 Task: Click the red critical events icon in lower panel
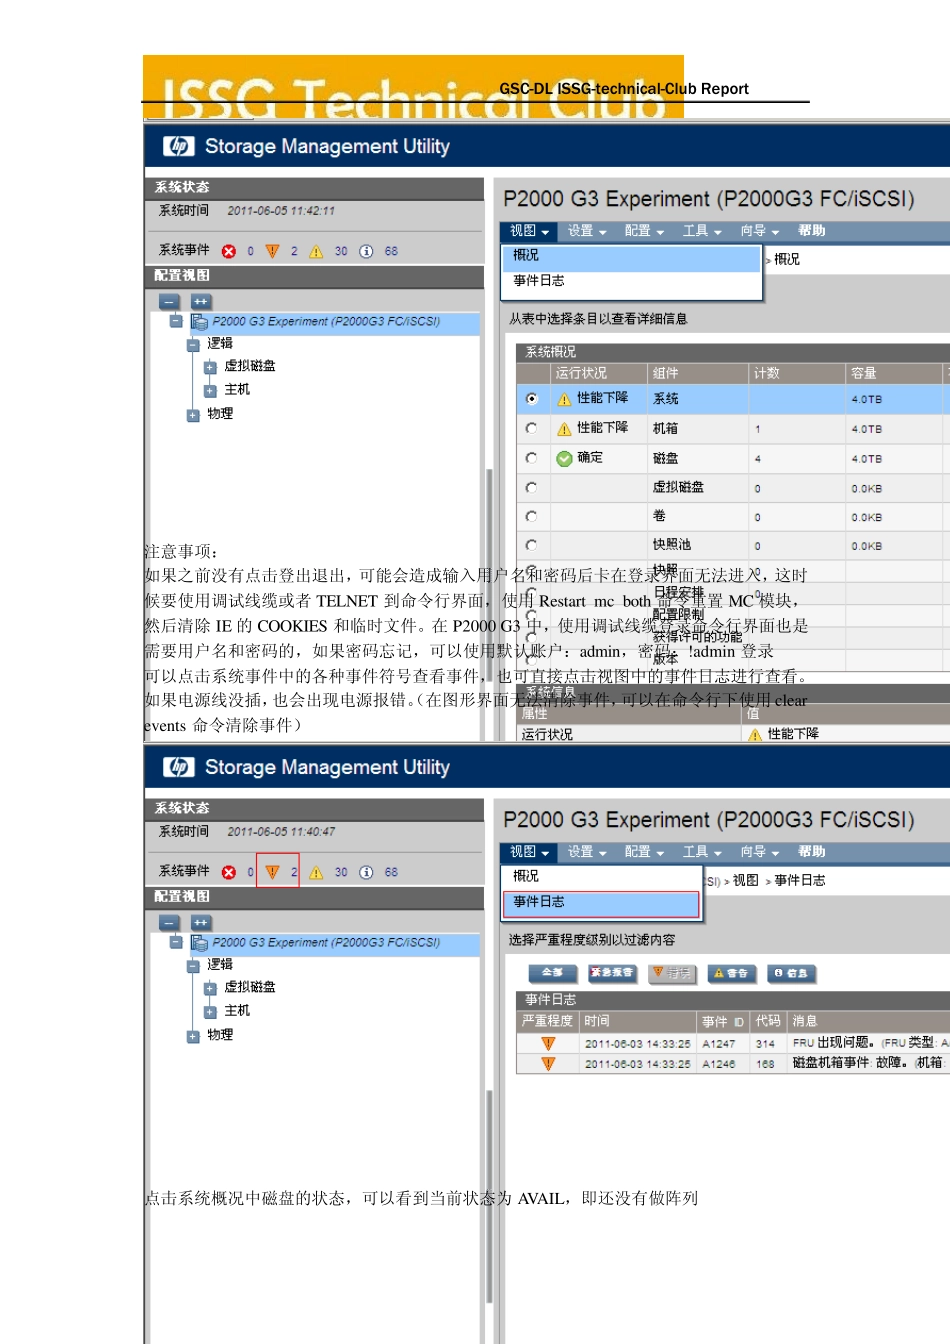click(x=229, y=872)
